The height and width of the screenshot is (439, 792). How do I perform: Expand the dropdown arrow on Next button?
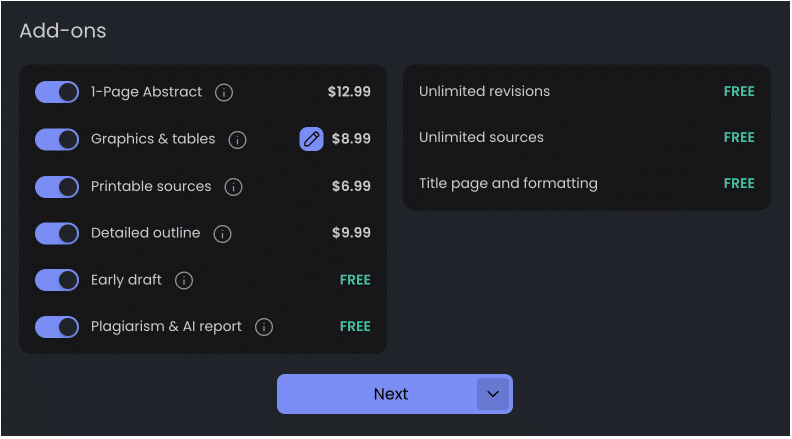pyautogui.click(x=493, y=394)
